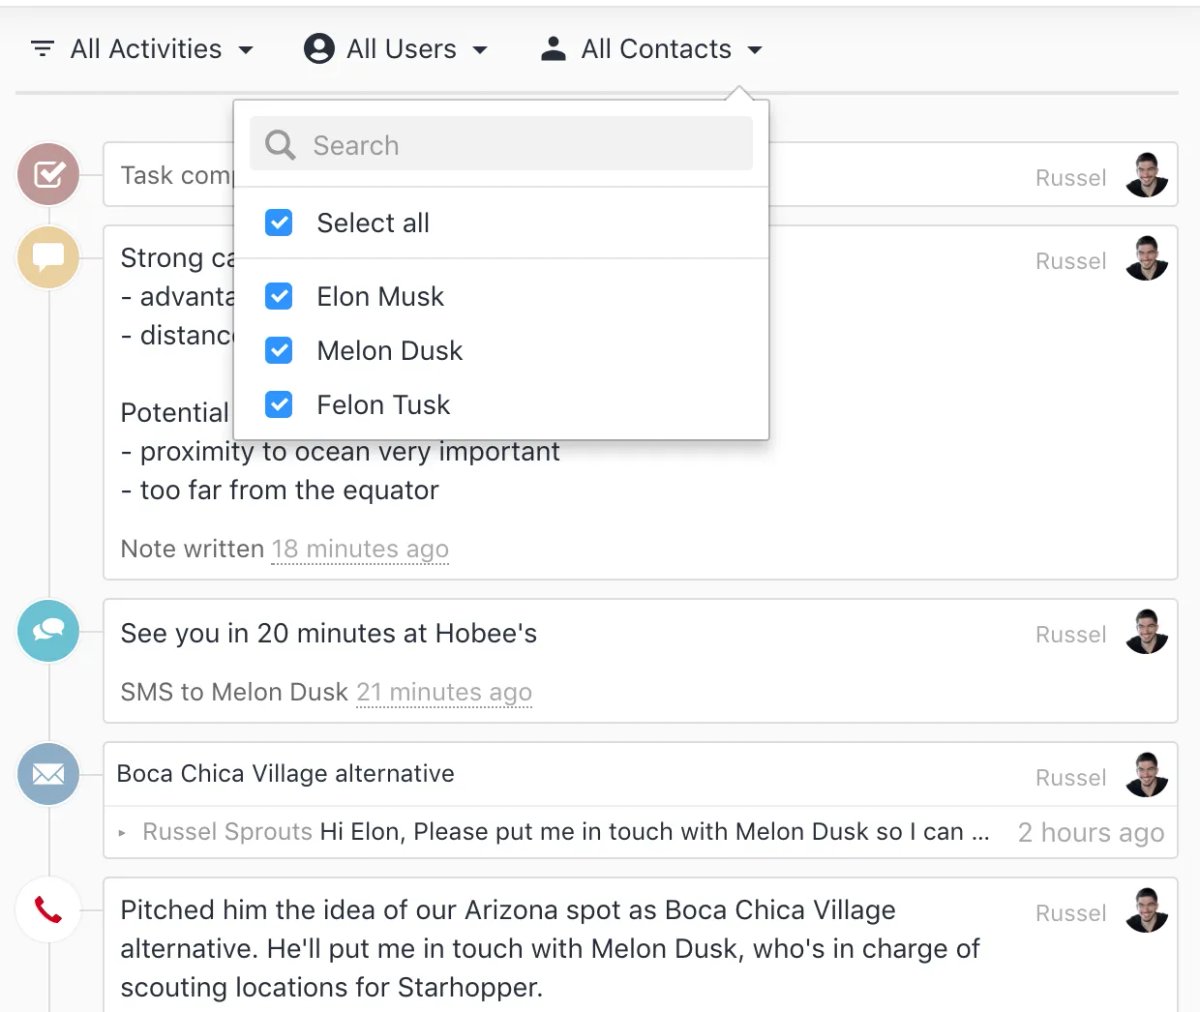Expand the email thread disclosure triangle
The image size is (1200, 1012).
coord(122,832)
